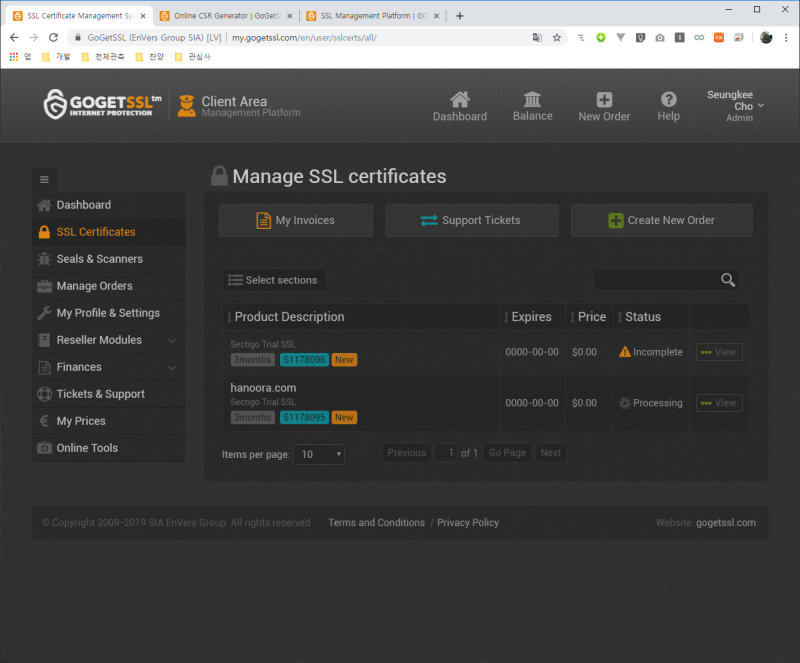Viewport: 800px width, 663px height.
Task: Close the Online CSR Generator tab
Action: pyautogui.click(x=289, y=16)
